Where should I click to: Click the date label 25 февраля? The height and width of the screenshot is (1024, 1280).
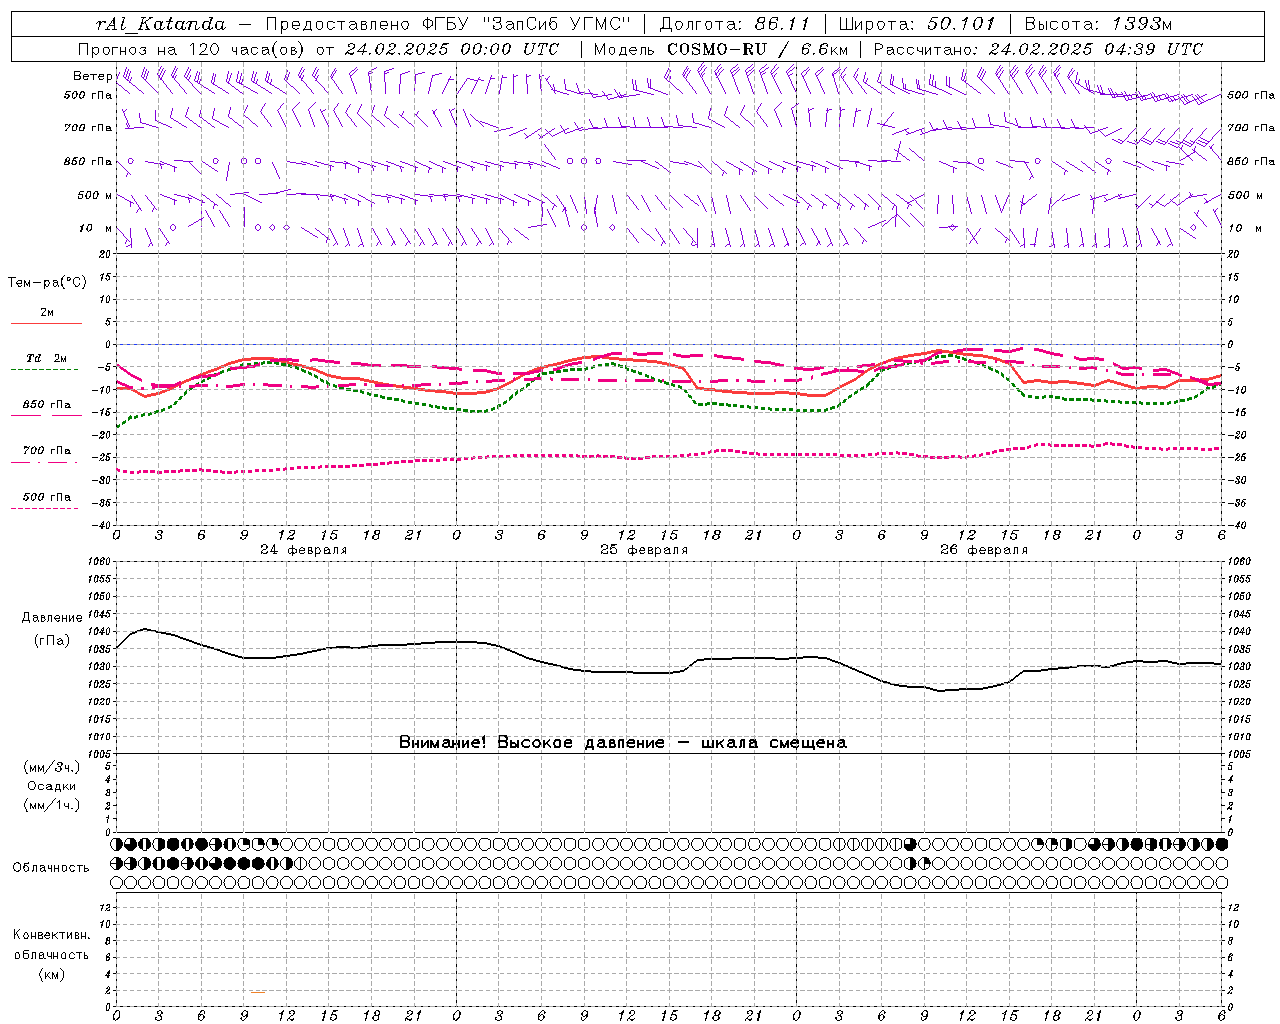click(x=644, y=550)
